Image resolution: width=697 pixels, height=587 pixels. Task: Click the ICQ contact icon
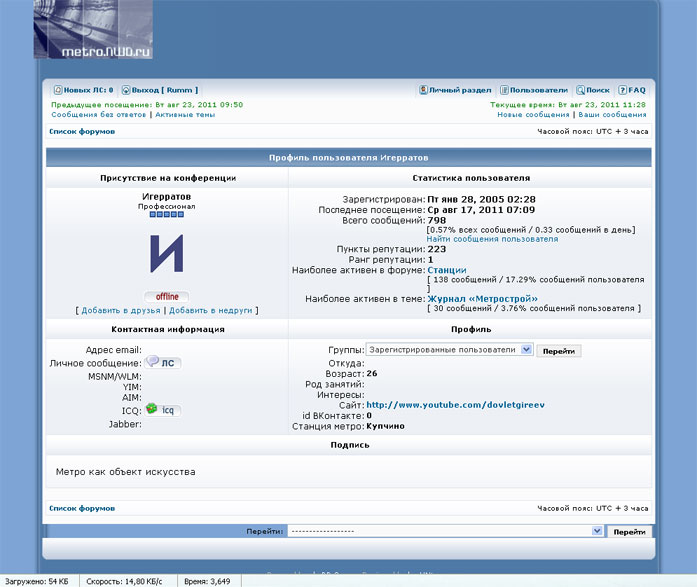click(163, 409)
